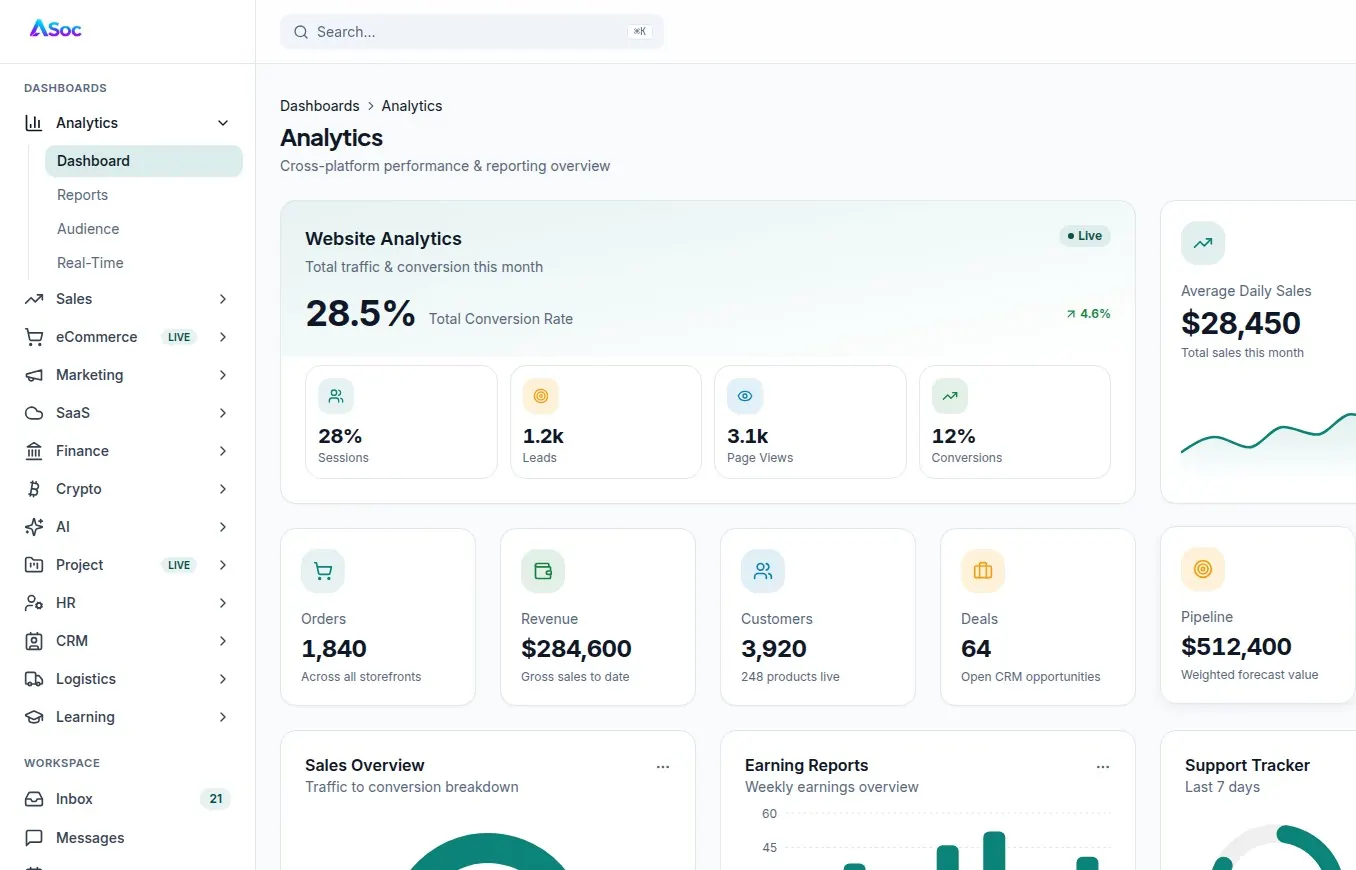The height and width of the screenshot is (870, 1356).
Task: Collapse the Analytics sidebar section chevron
Action: pyautogui.click(x=223, y=123)
